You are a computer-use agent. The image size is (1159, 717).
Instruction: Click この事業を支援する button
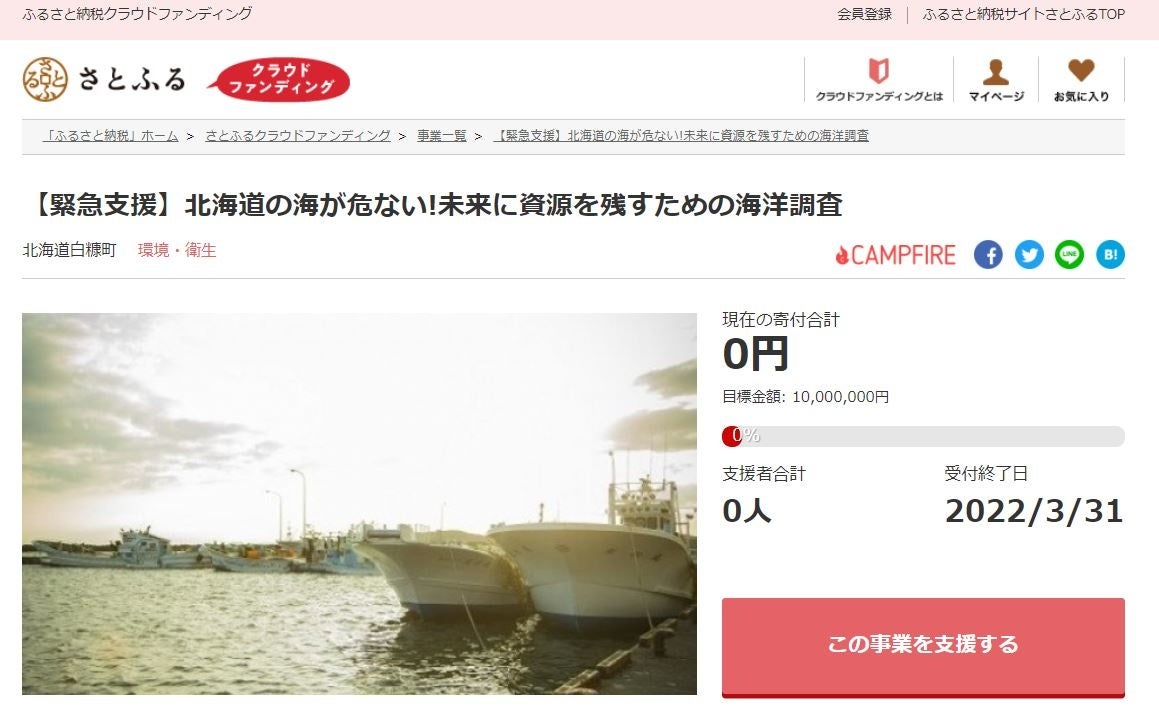923,647
